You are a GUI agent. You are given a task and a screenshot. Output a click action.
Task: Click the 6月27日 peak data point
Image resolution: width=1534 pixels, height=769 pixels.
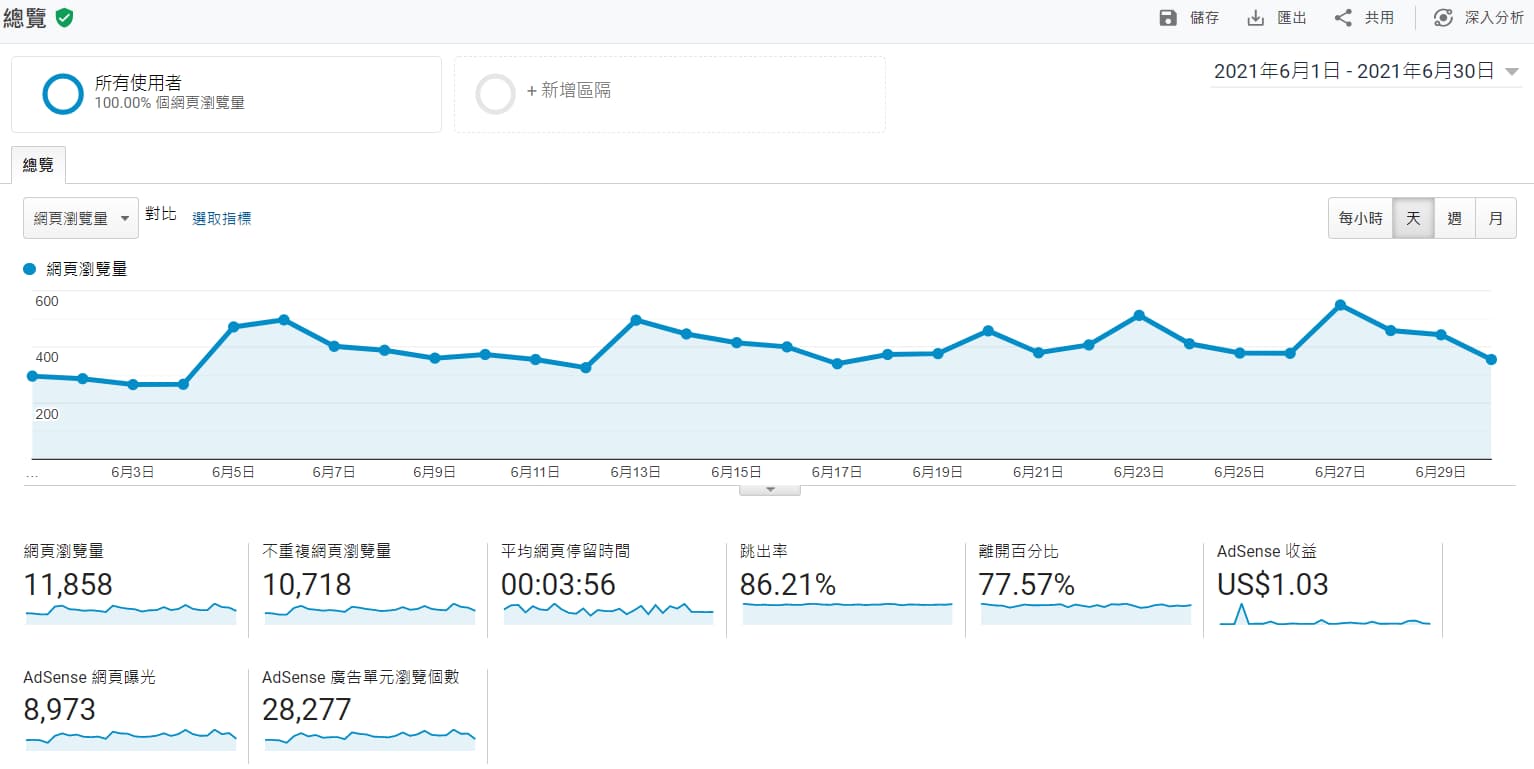tap(1340, 305)
